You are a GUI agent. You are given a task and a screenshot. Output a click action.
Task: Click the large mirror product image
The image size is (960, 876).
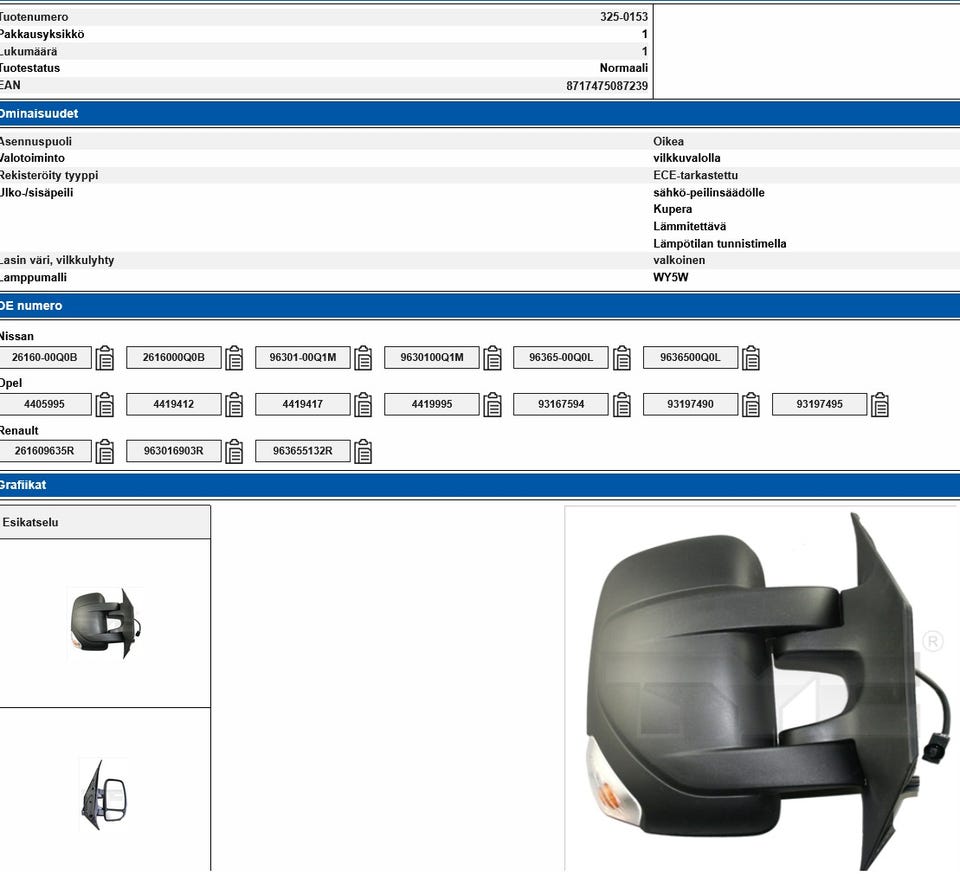[762, 689]
